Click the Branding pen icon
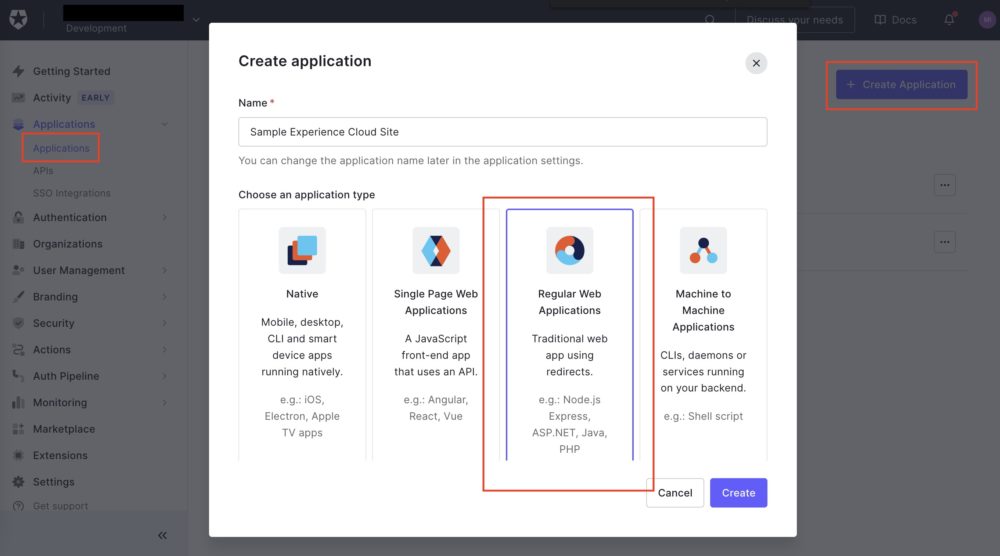This screenshot has width=1000, height=556. [x=18, y=296]
